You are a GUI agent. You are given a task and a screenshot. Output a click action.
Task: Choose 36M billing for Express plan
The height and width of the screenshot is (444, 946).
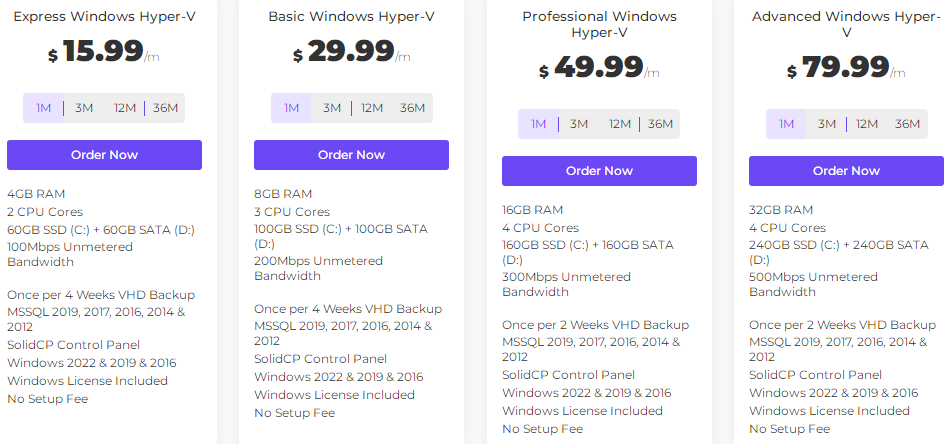[165, 108]
